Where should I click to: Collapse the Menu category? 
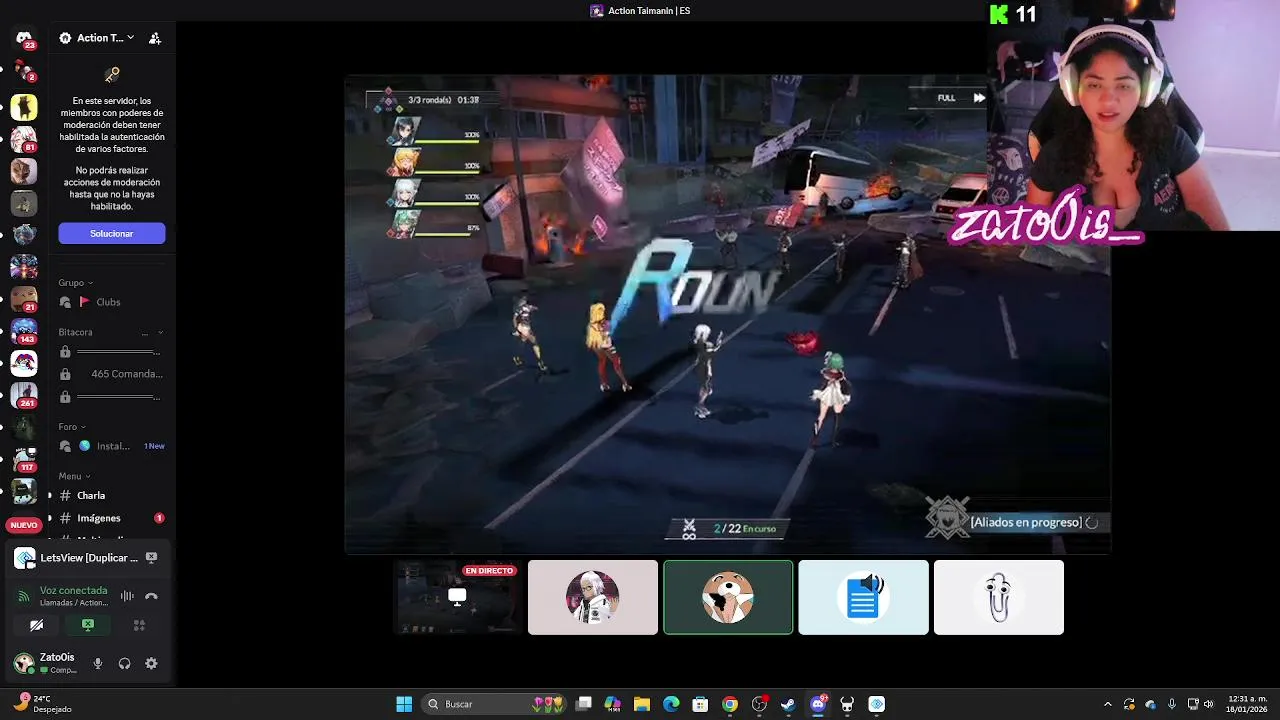pos(75,476)
